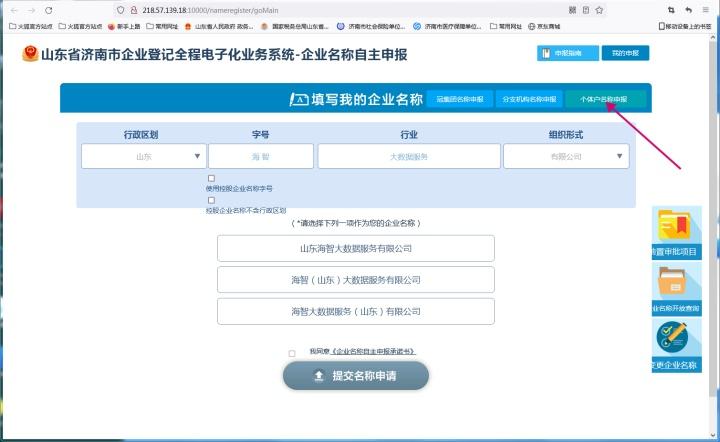Switch to the 分支机构名称申报 tab
The height and width of the screenshot is (442, 720).
tap(529, 99)
